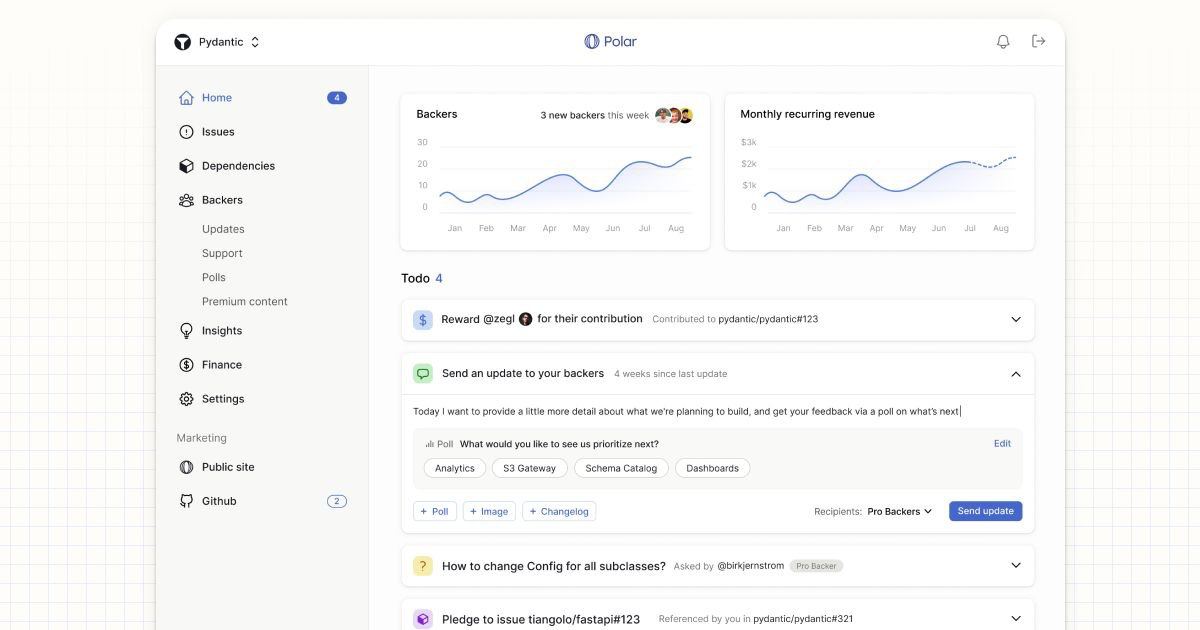1200x630 pixels.
Task: Expand Pledge to issue tiangolo/fastapi#123
Action: [x=1016, y=619]
